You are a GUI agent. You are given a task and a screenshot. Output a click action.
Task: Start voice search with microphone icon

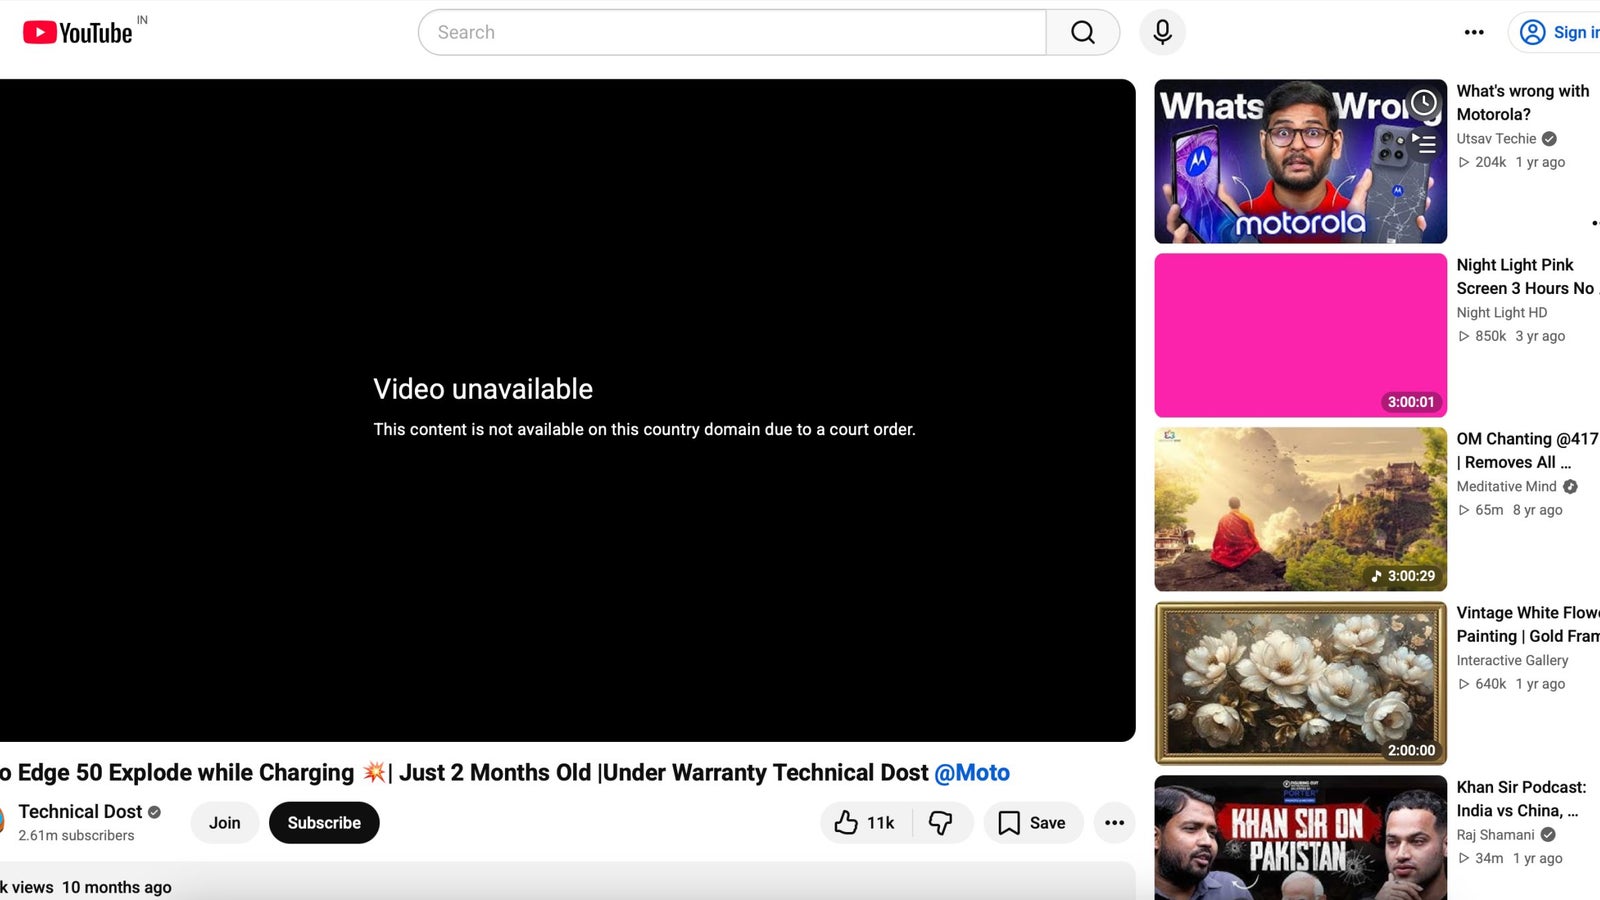pos(1162,32)
